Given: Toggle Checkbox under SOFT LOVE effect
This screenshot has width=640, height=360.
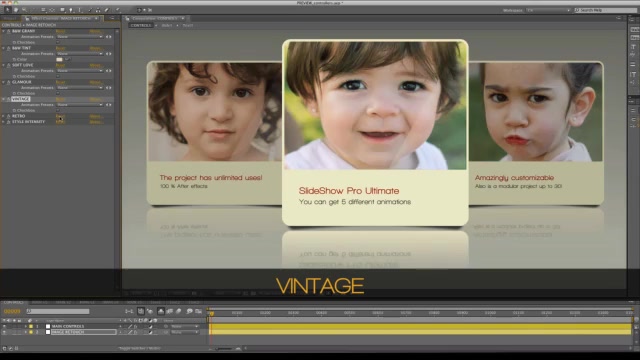Looking at the screenshot, I should [x=58, y=76].
